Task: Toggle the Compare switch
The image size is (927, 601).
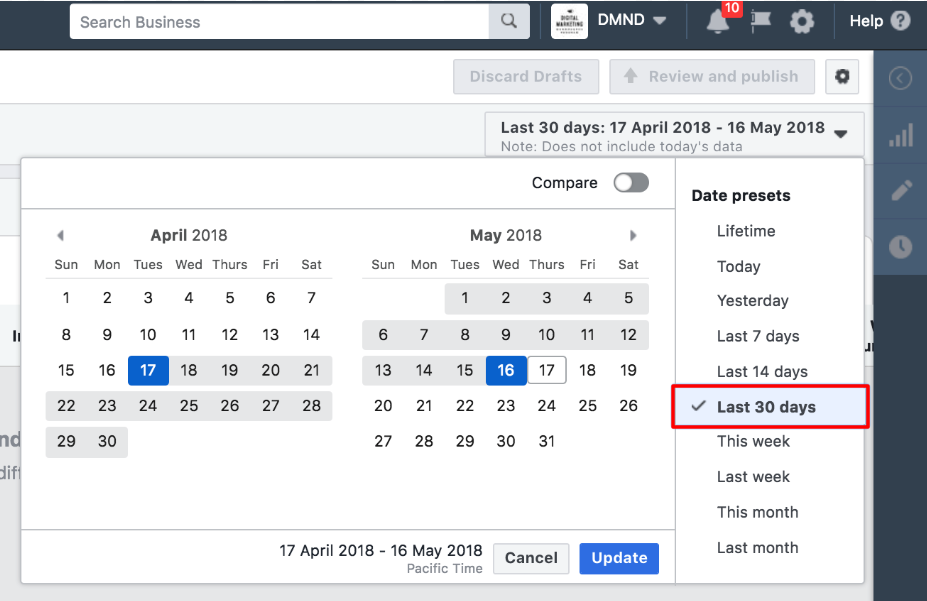Action: [x=631, y=183]
